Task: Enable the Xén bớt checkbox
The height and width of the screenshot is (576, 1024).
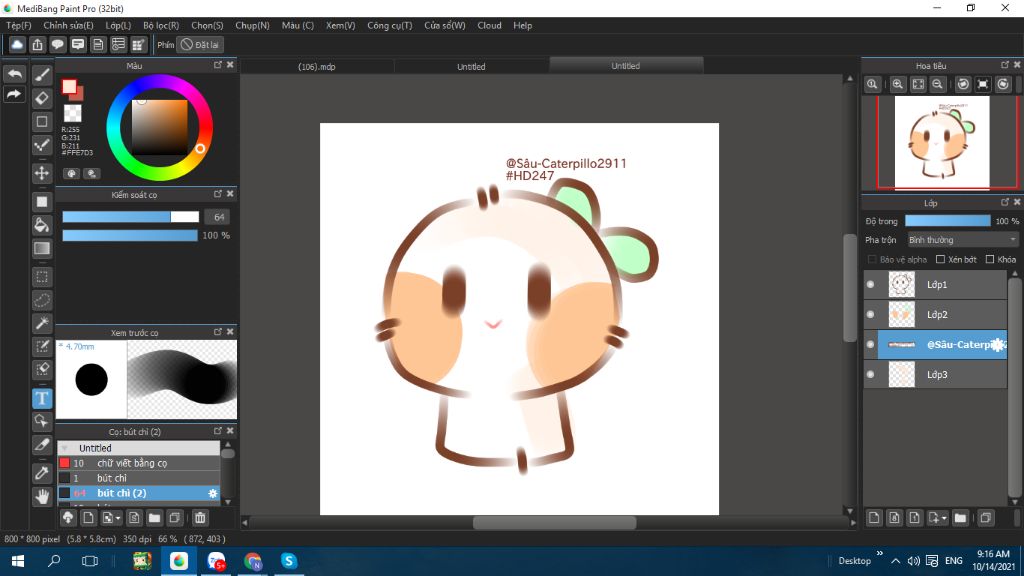Action: tap(940, 259)
